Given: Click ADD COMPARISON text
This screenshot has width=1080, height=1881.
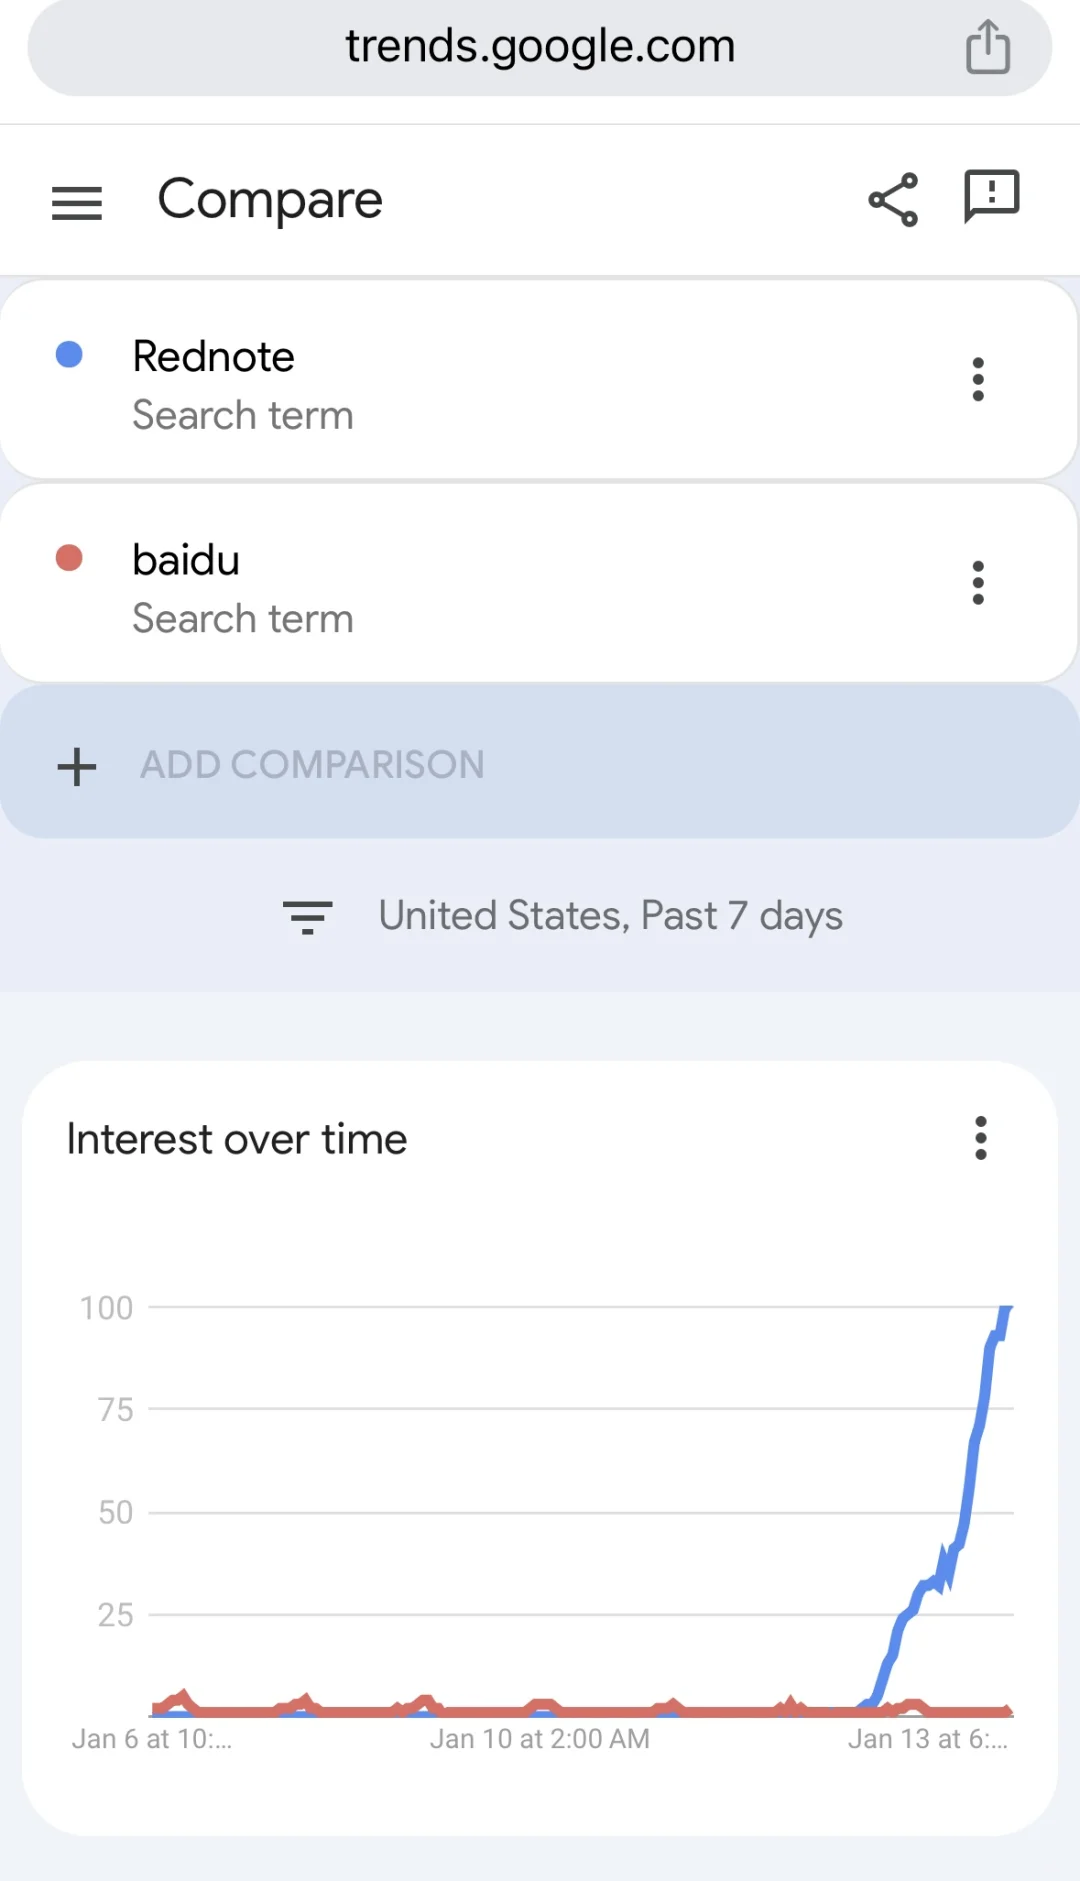Looking at the screenshot, I should point(312,765).
